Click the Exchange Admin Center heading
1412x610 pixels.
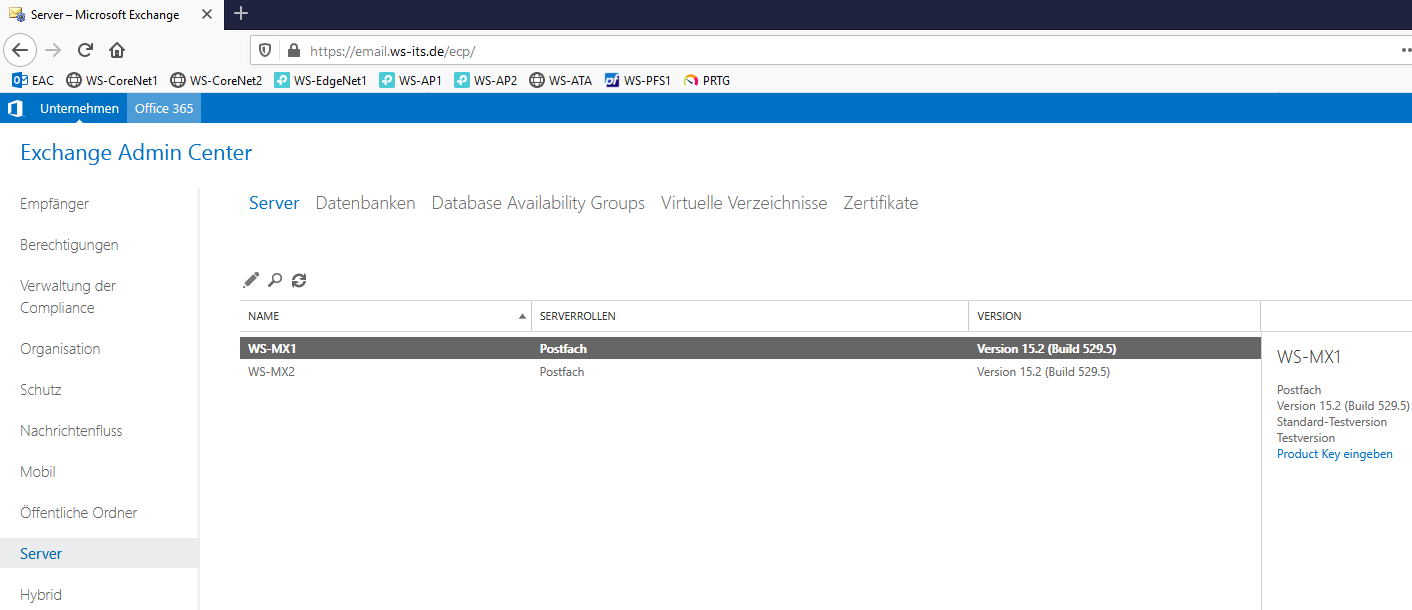(136, 153)
